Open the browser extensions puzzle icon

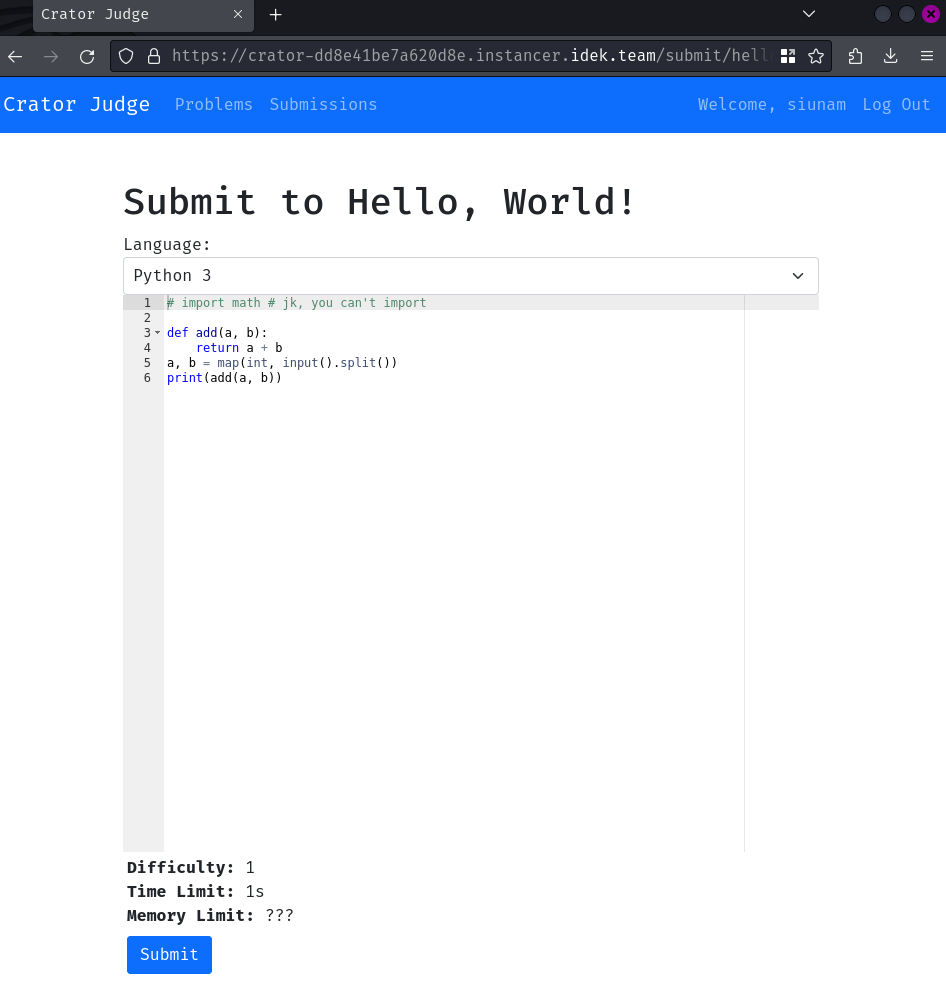coord(855,56)
